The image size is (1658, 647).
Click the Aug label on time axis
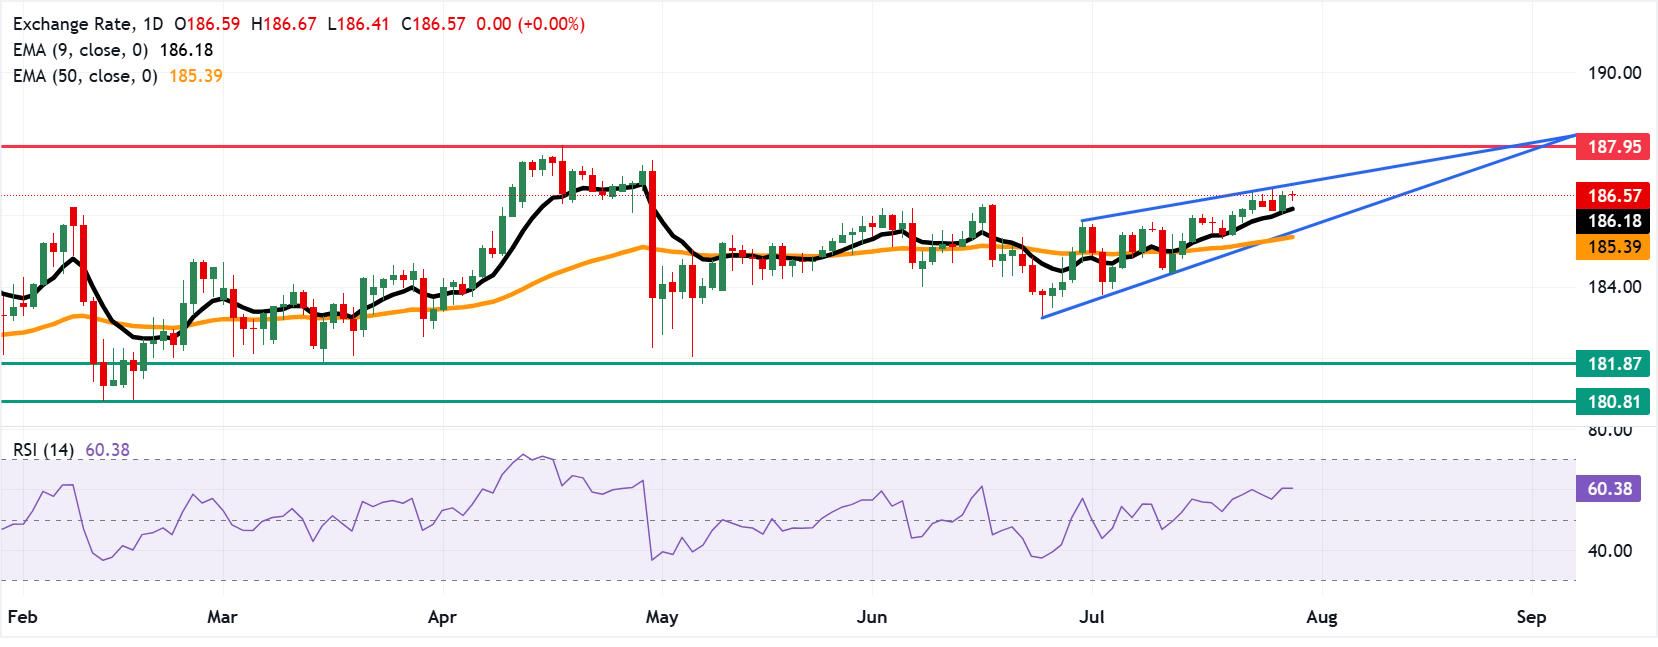(x=1322, y=617)
